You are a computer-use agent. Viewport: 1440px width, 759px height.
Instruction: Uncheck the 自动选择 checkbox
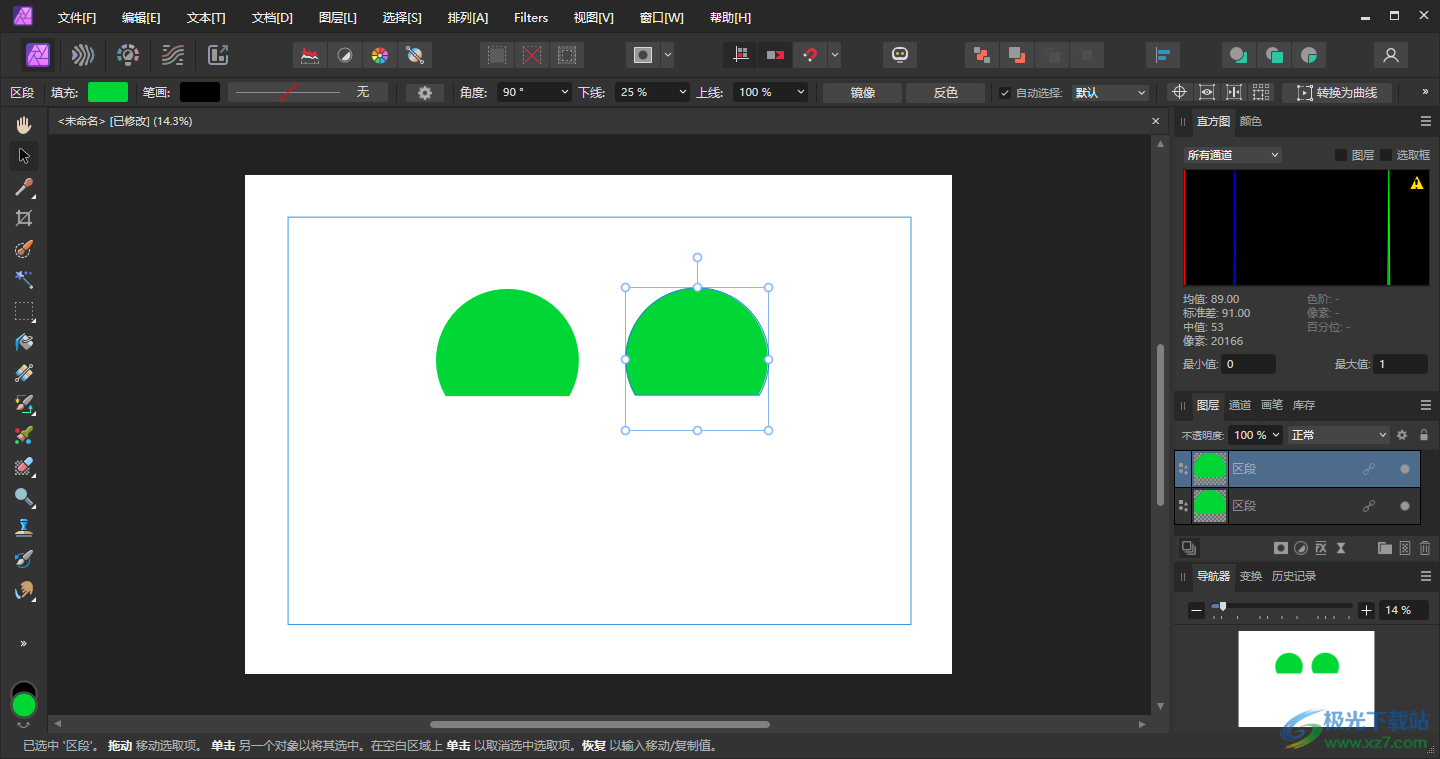pyautogui.click(x=1005, y=93)
